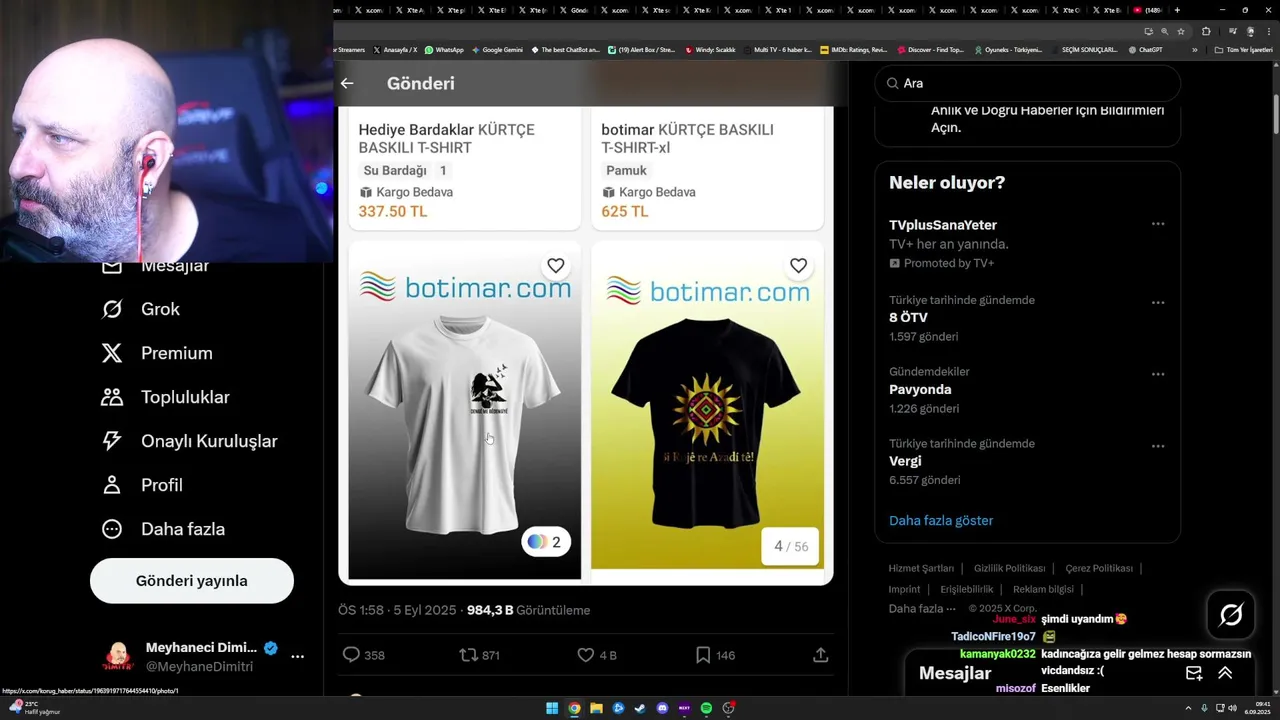This screenshot has height=720, width=1280.
Task: Open volume control in system tray
Action: [1232, 708]
